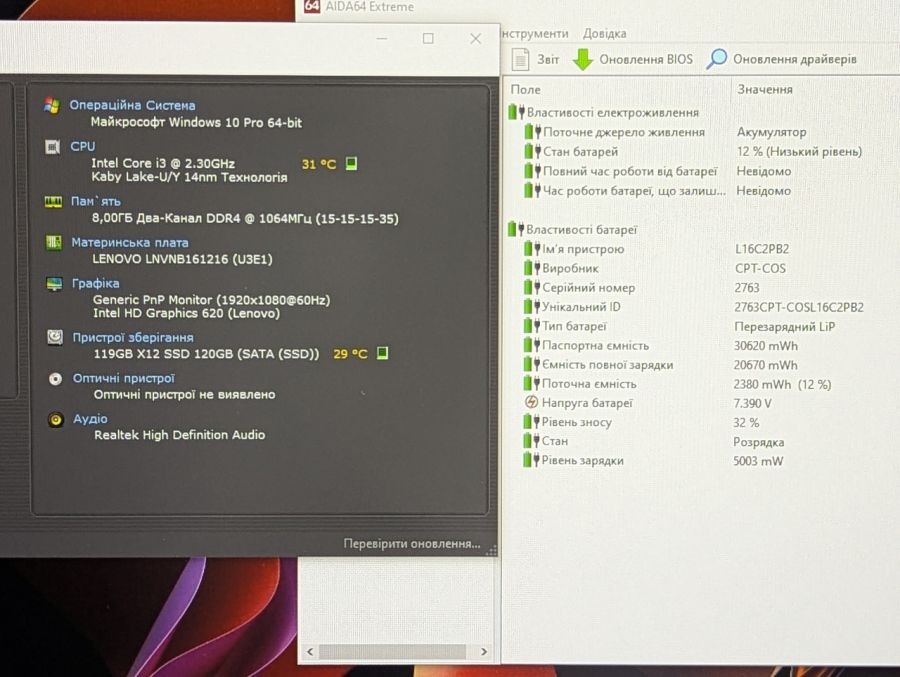Click battery icon by Властивості батареї header
This screenshot has height=677, width=900.
tap(515, 230)
